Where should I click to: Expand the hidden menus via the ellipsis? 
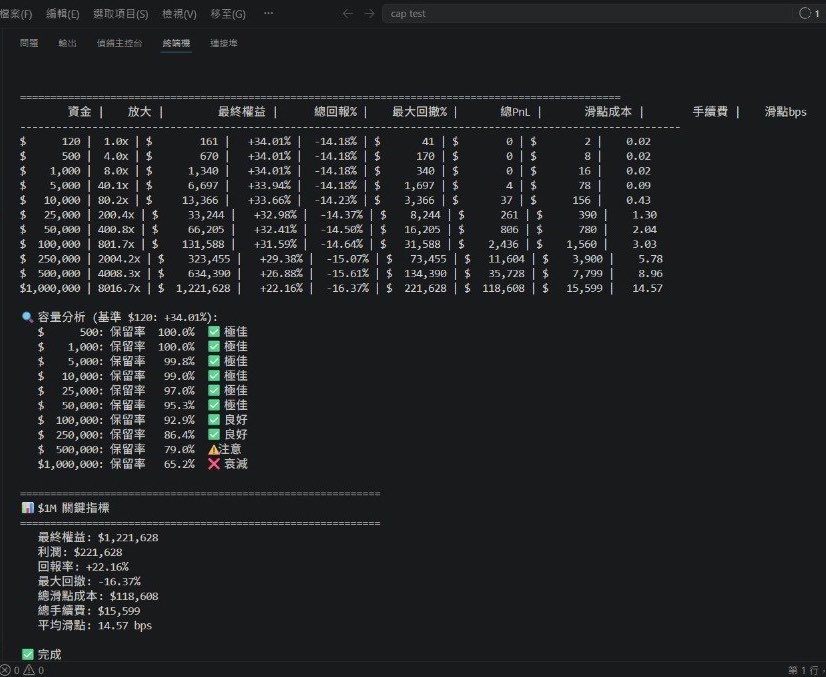click(x=268, y=13)
